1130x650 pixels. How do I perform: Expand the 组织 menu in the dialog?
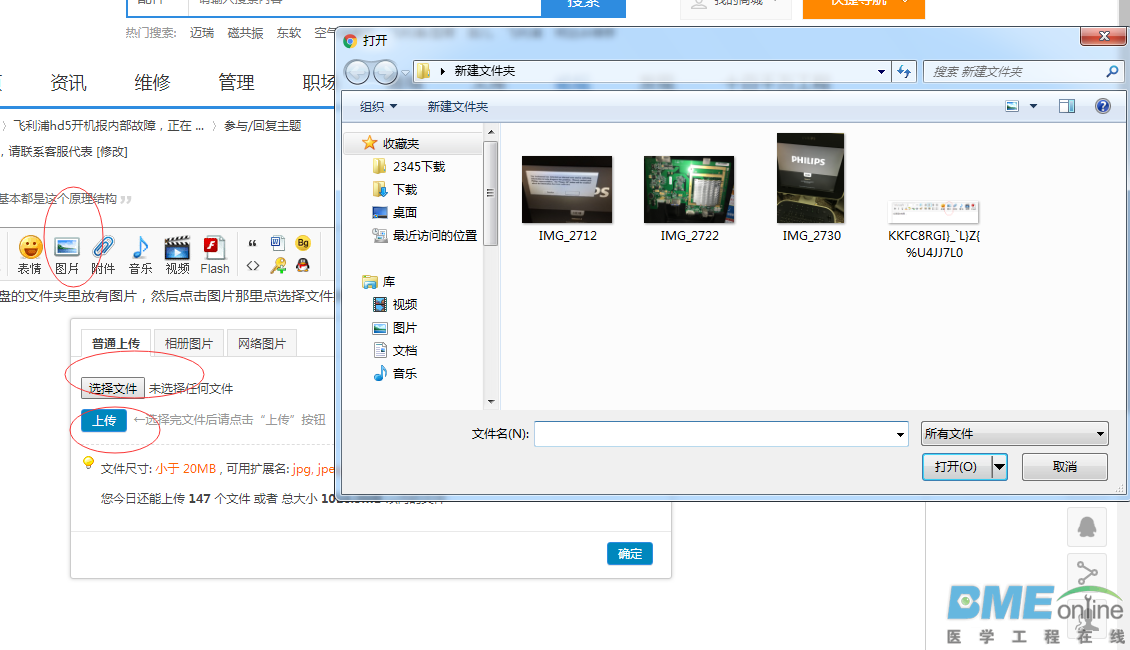(x=372, y=106)
